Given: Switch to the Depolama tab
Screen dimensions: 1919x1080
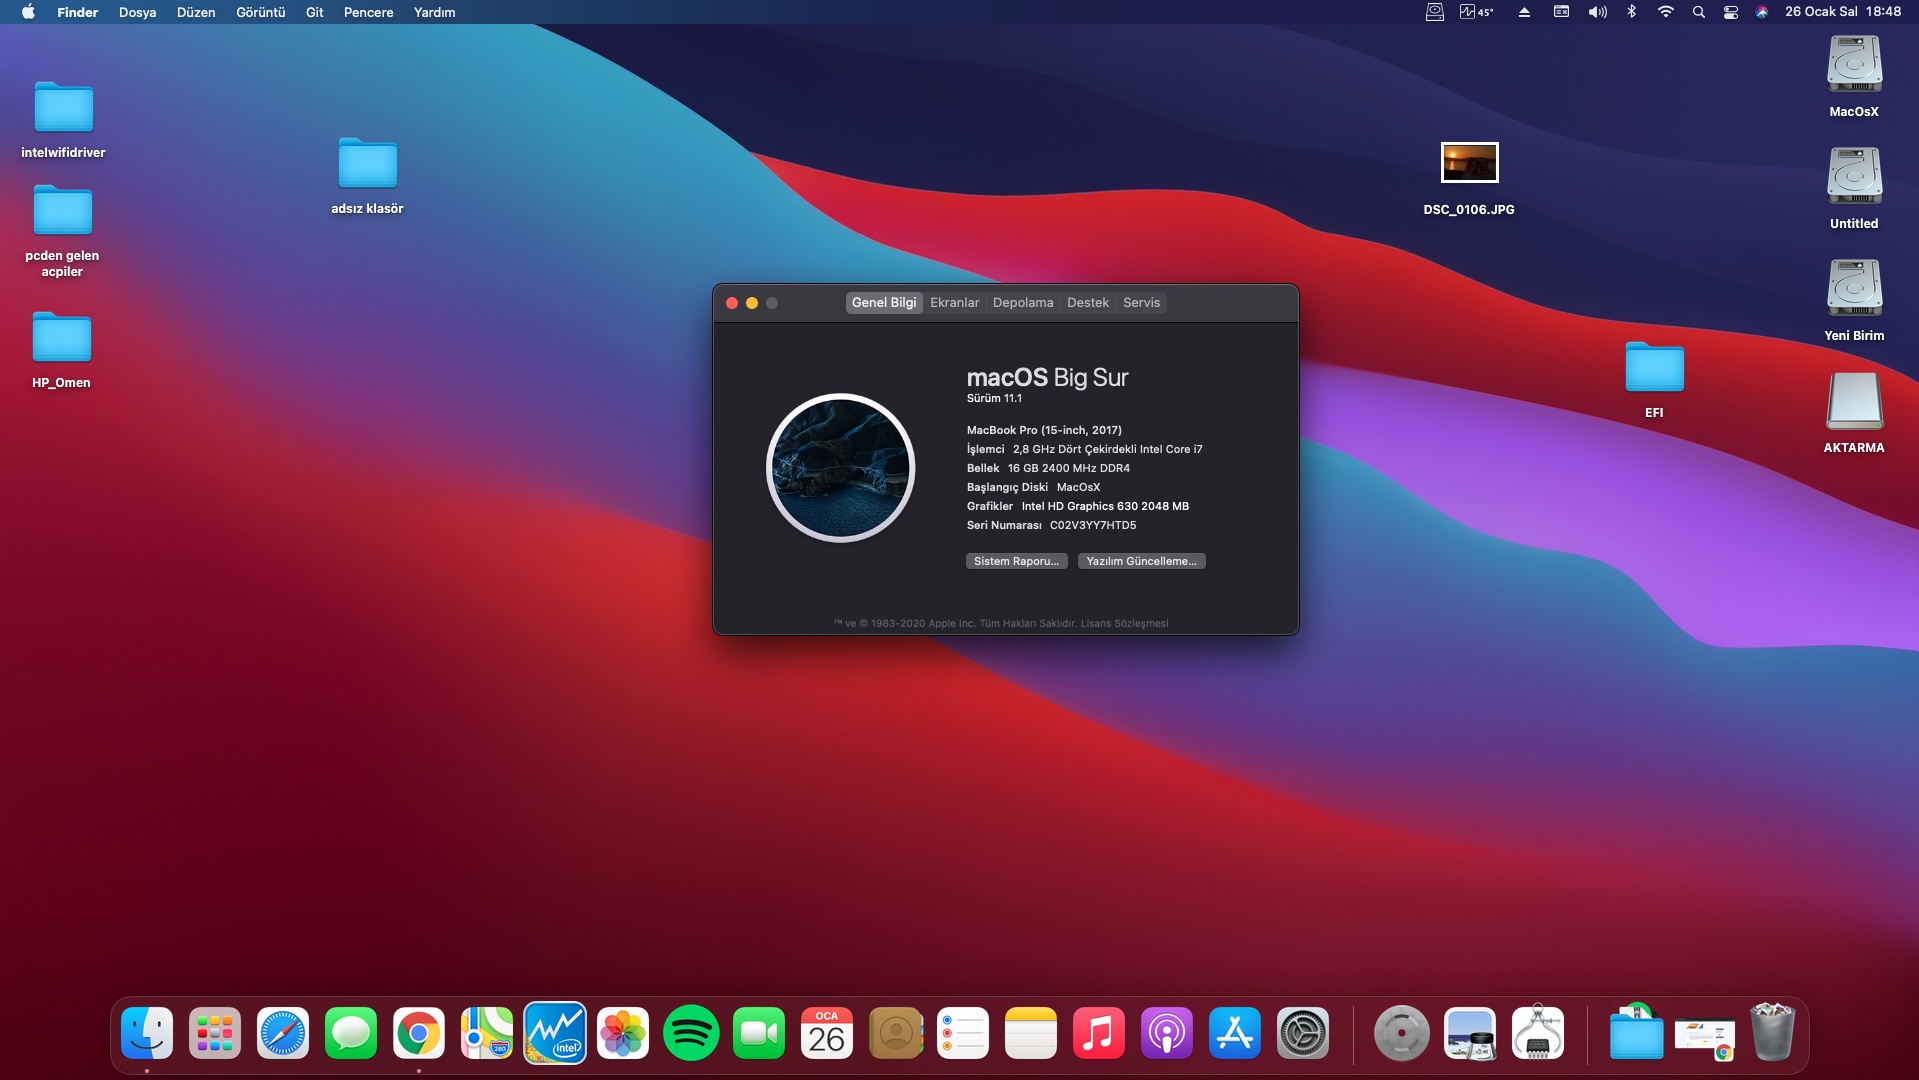Looking at the screenshot, I should [1022, 303].
